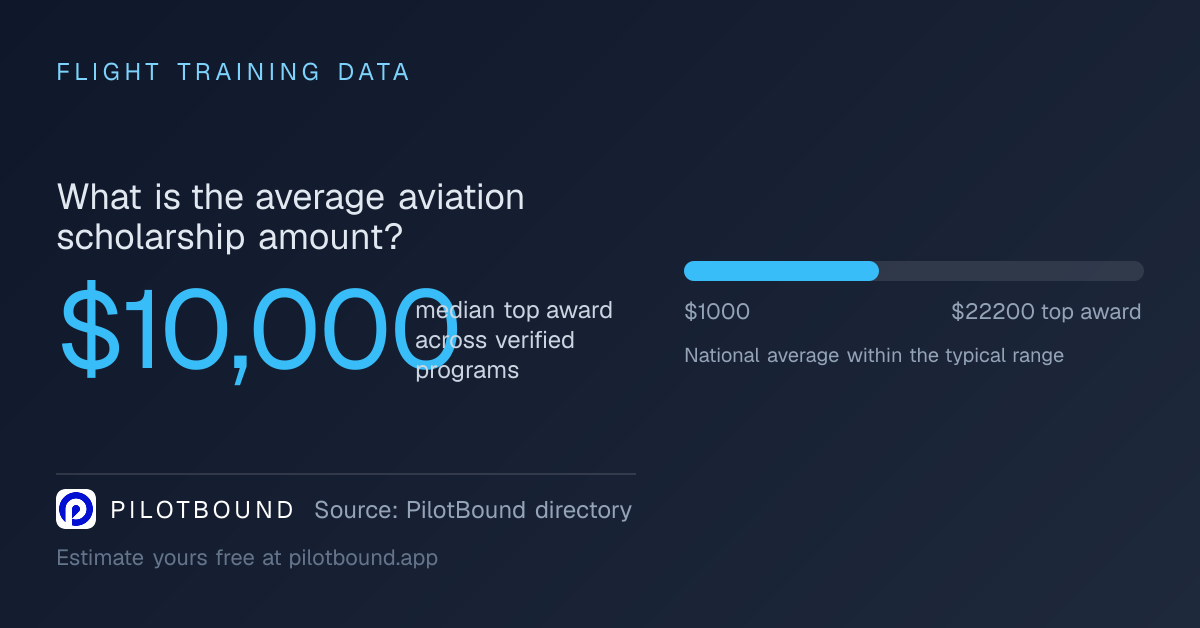1200x628 pixels.
Task: Click the average aviation scholarship question heading
Action: pyautogui.click(x=291, y=217)
